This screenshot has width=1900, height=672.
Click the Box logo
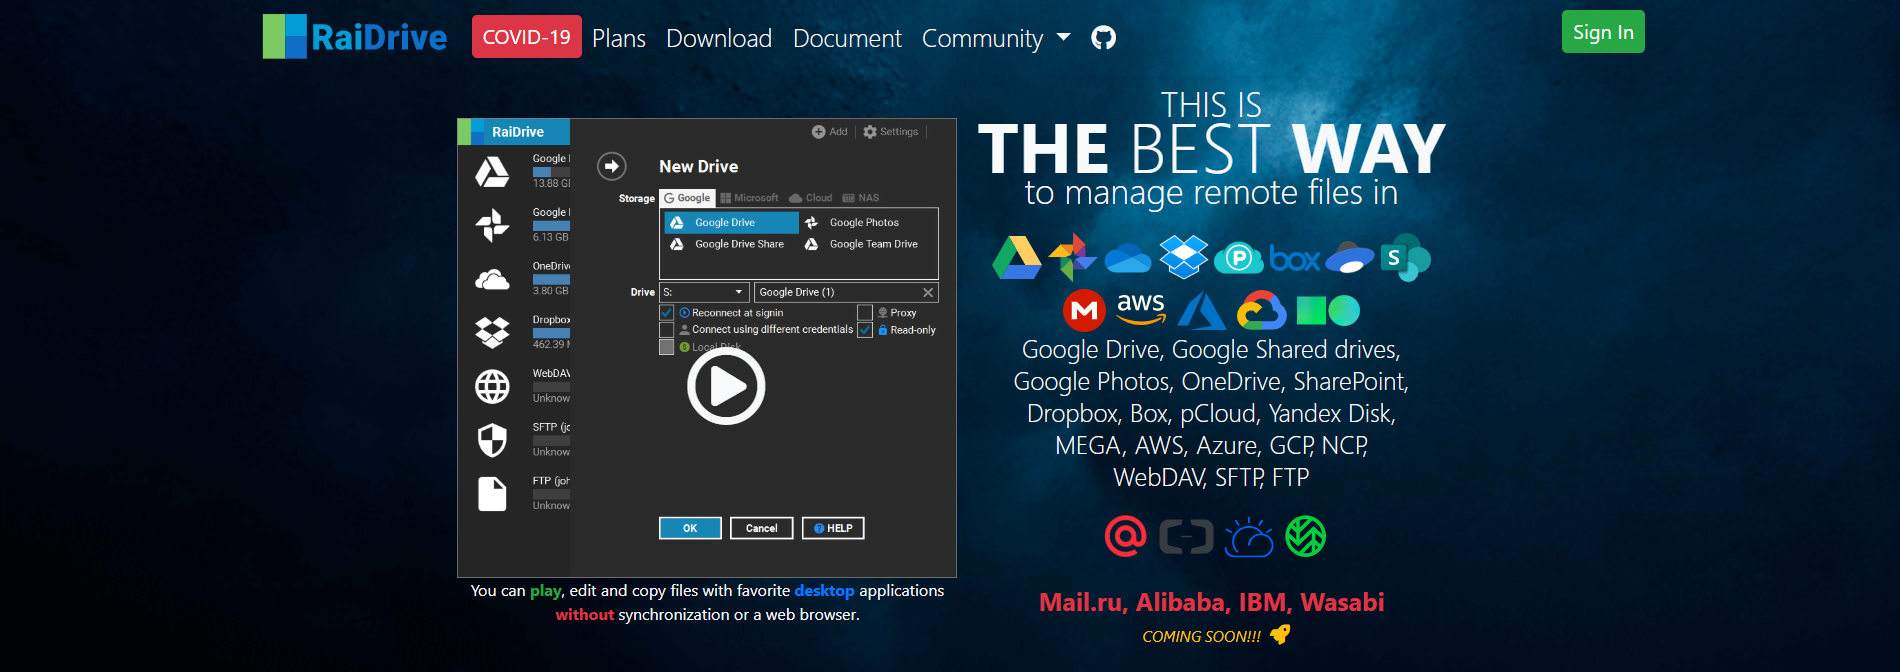(1295, 259)
